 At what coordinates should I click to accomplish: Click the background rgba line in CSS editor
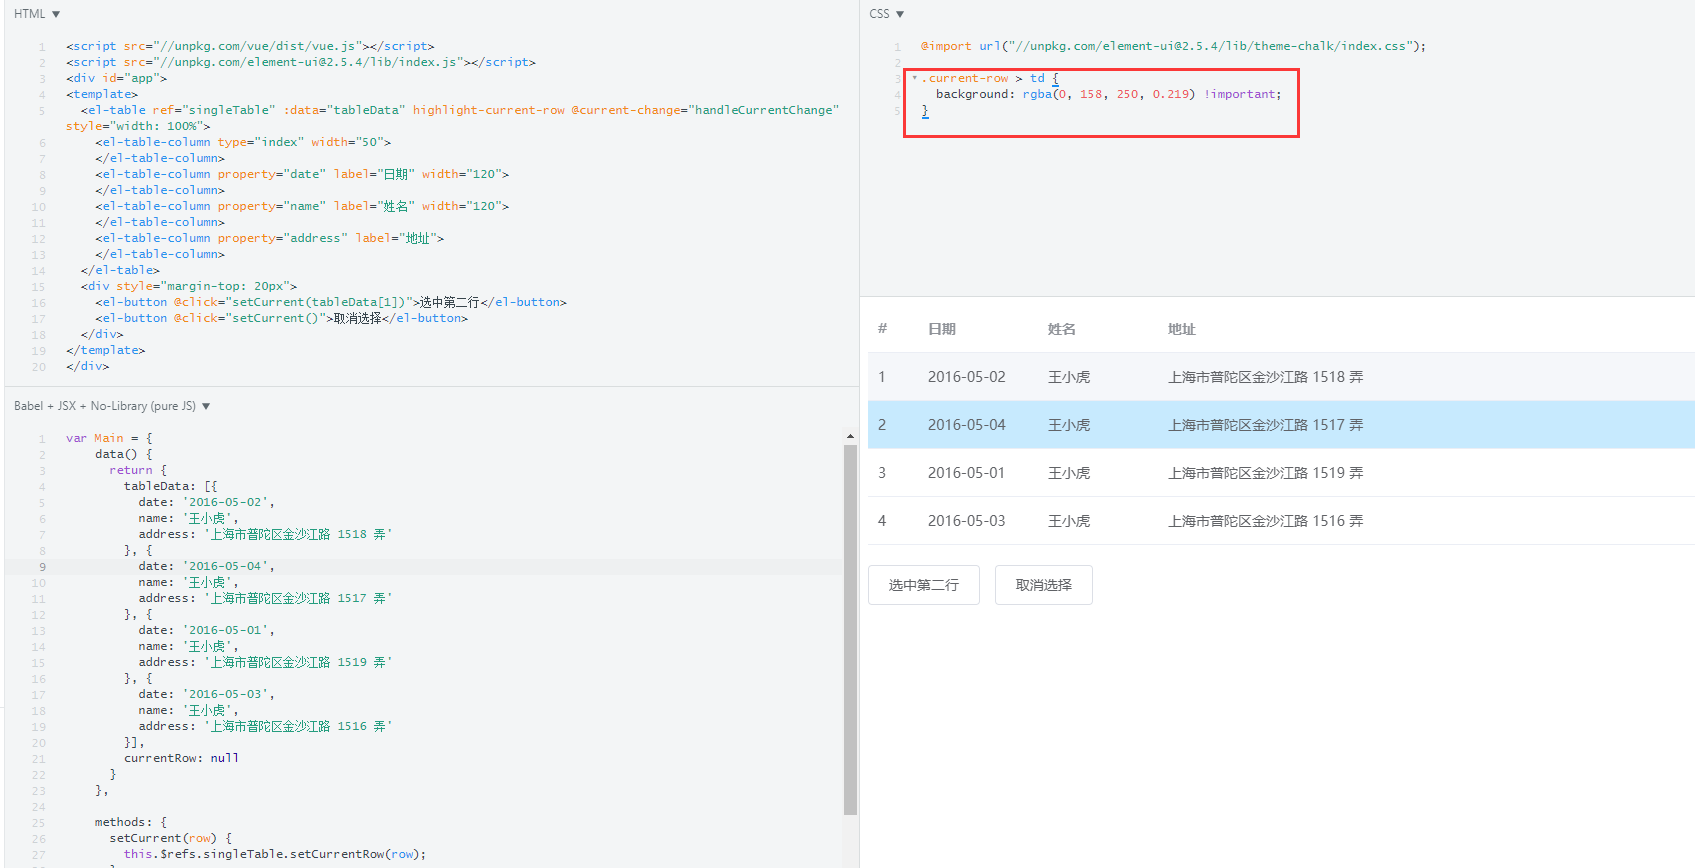click(x=1108, y=94)
